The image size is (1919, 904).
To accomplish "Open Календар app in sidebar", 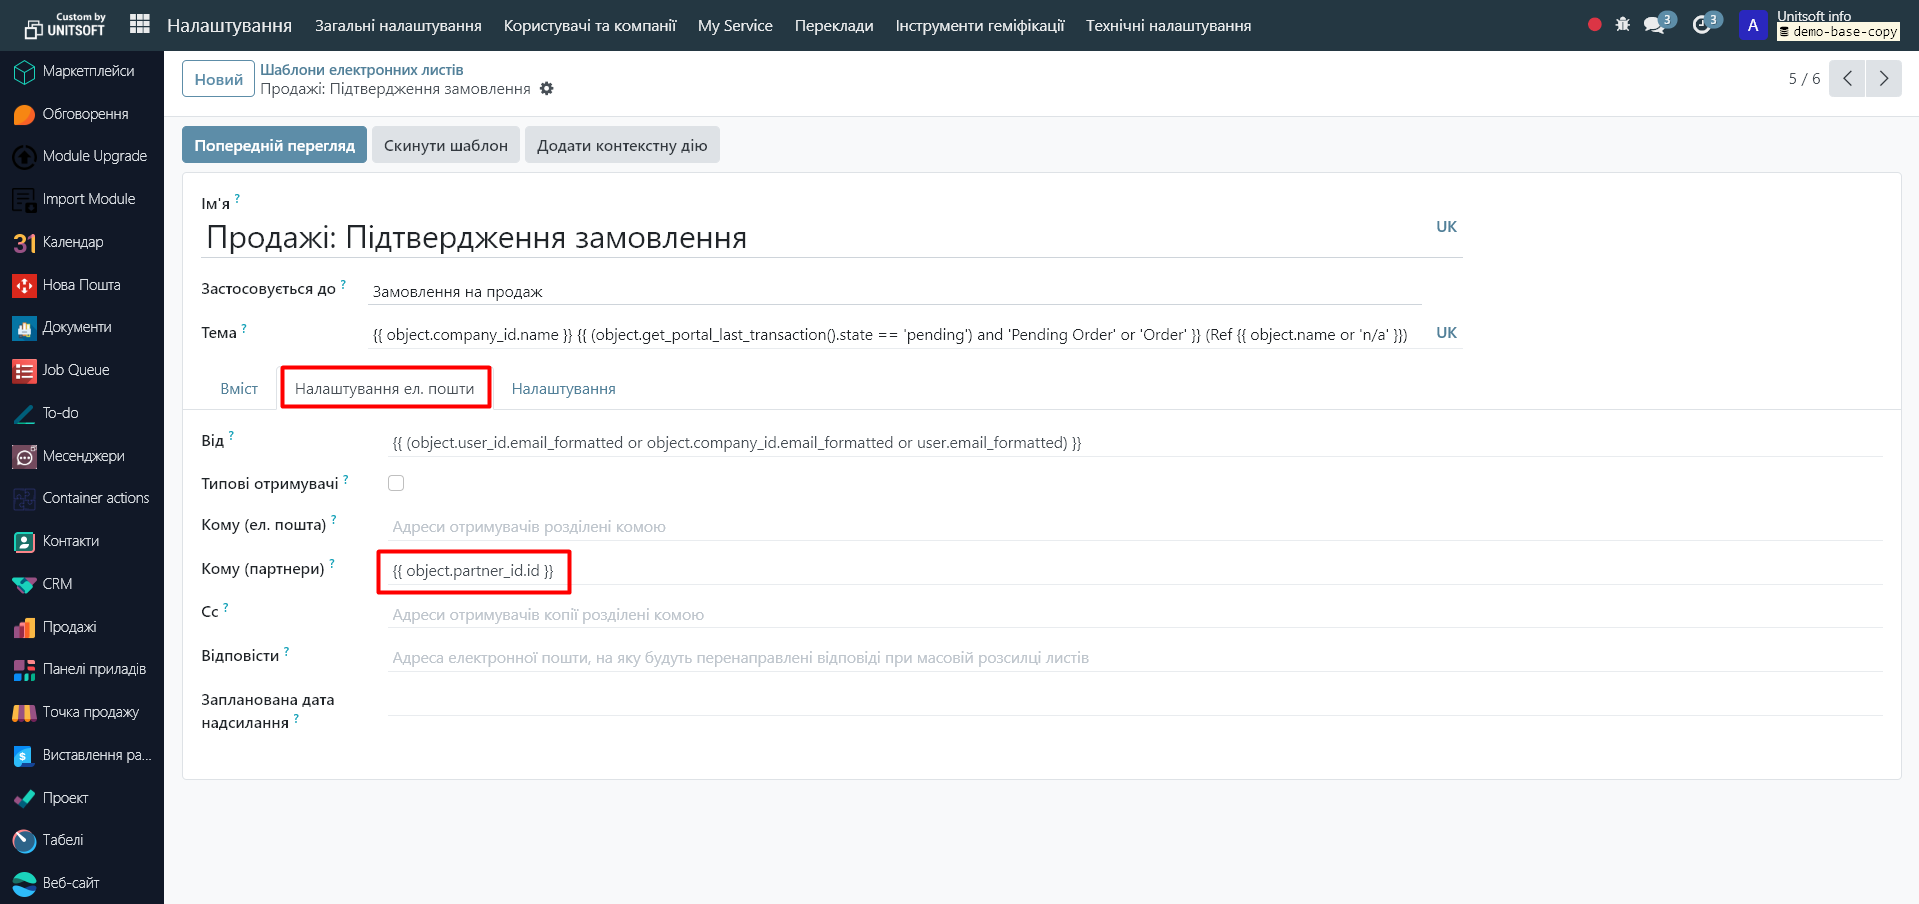I will (x=72, y=242).
